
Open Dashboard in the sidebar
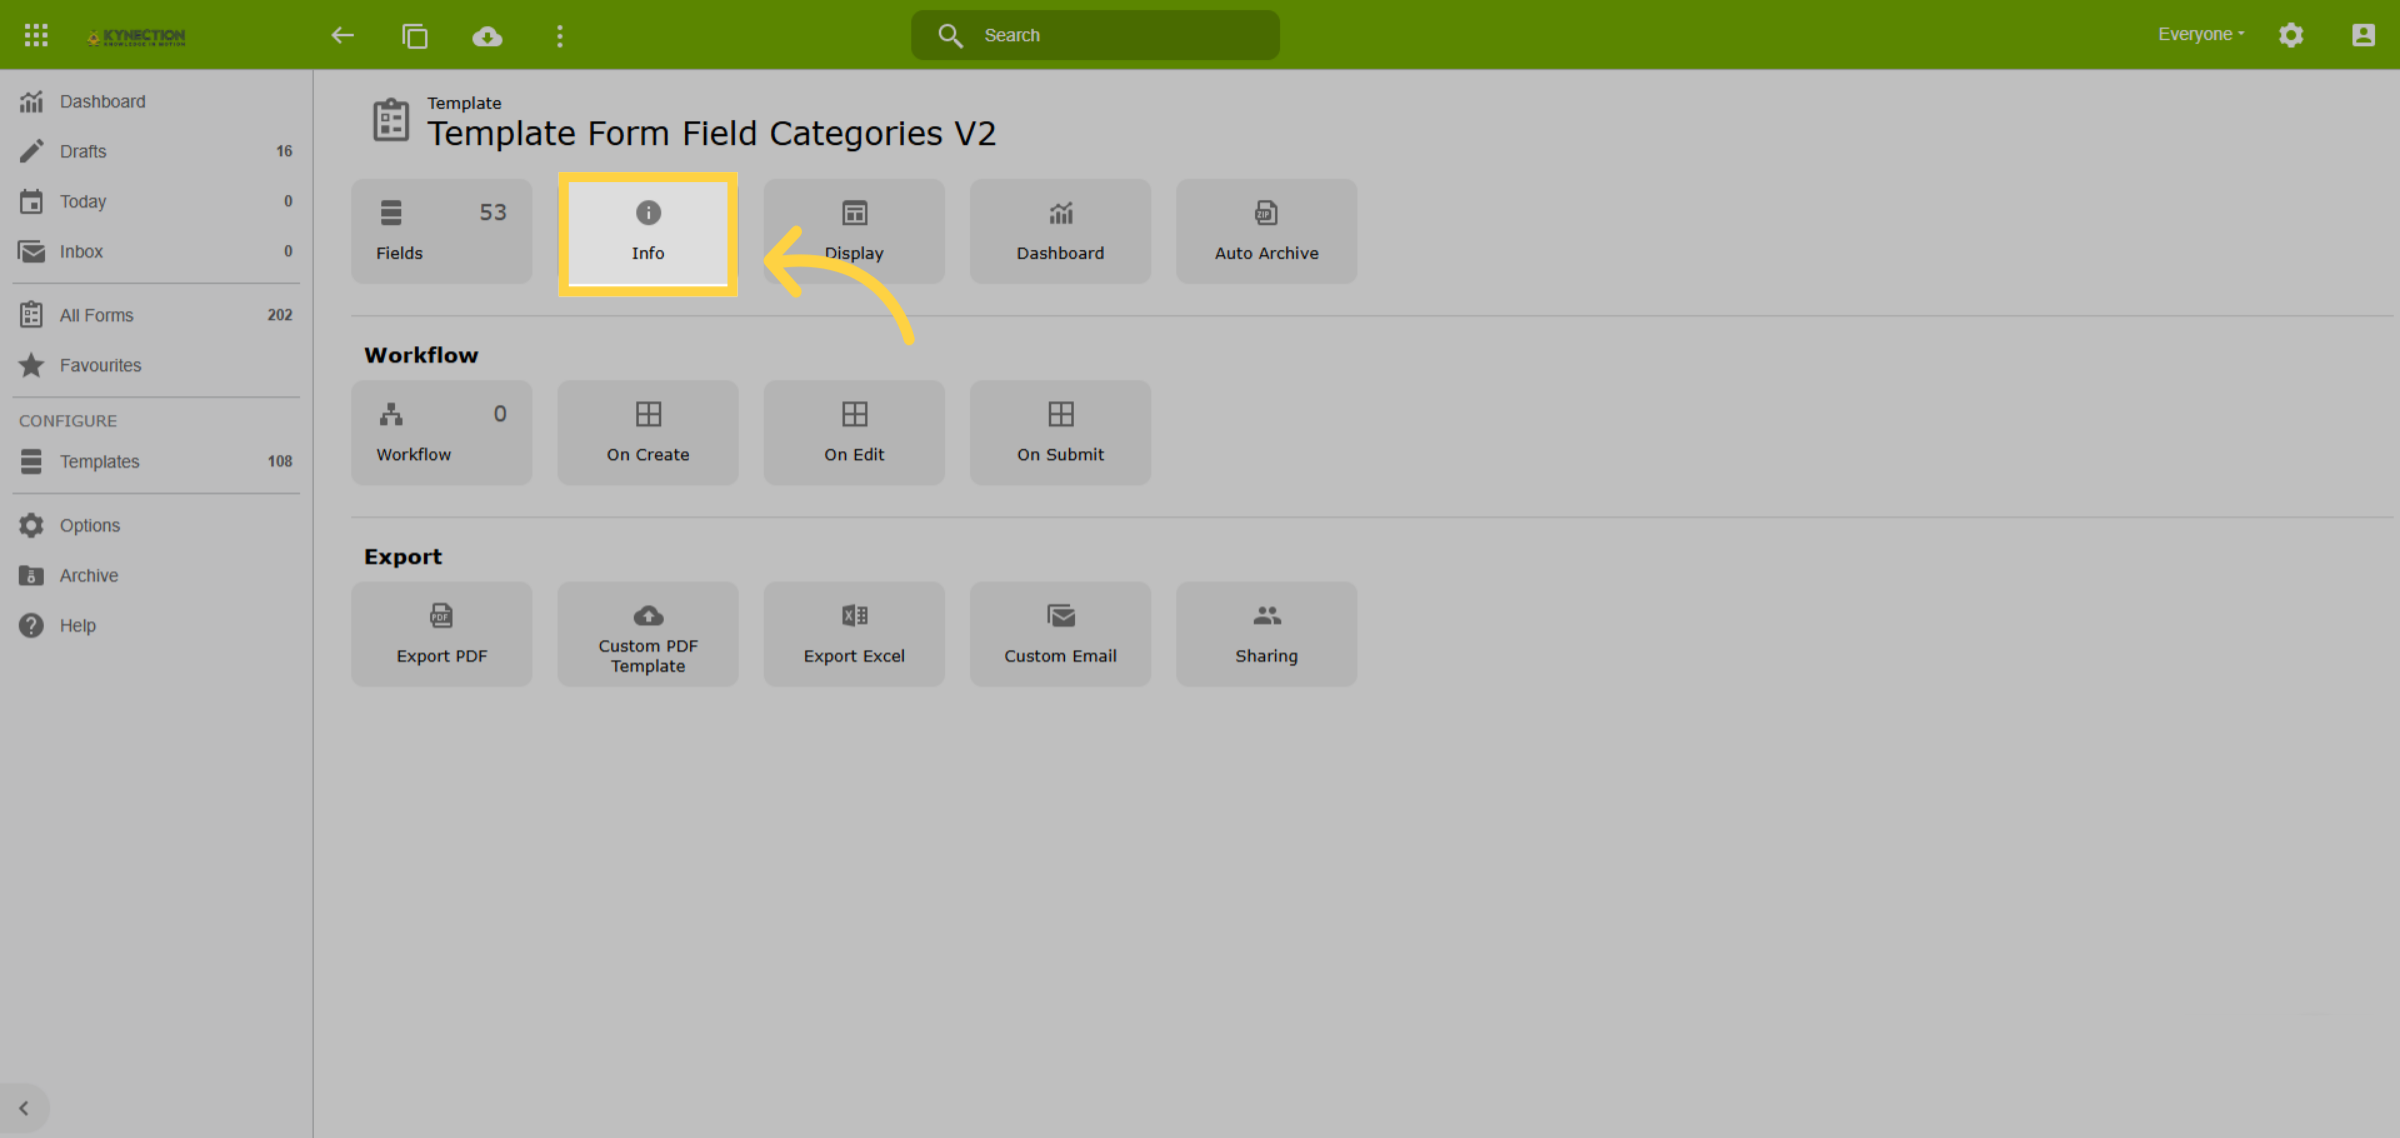[156, 101]
